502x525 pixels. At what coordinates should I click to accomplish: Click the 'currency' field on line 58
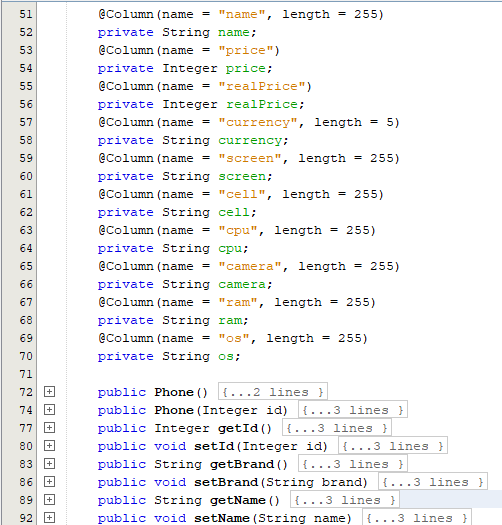pos(250,141)
